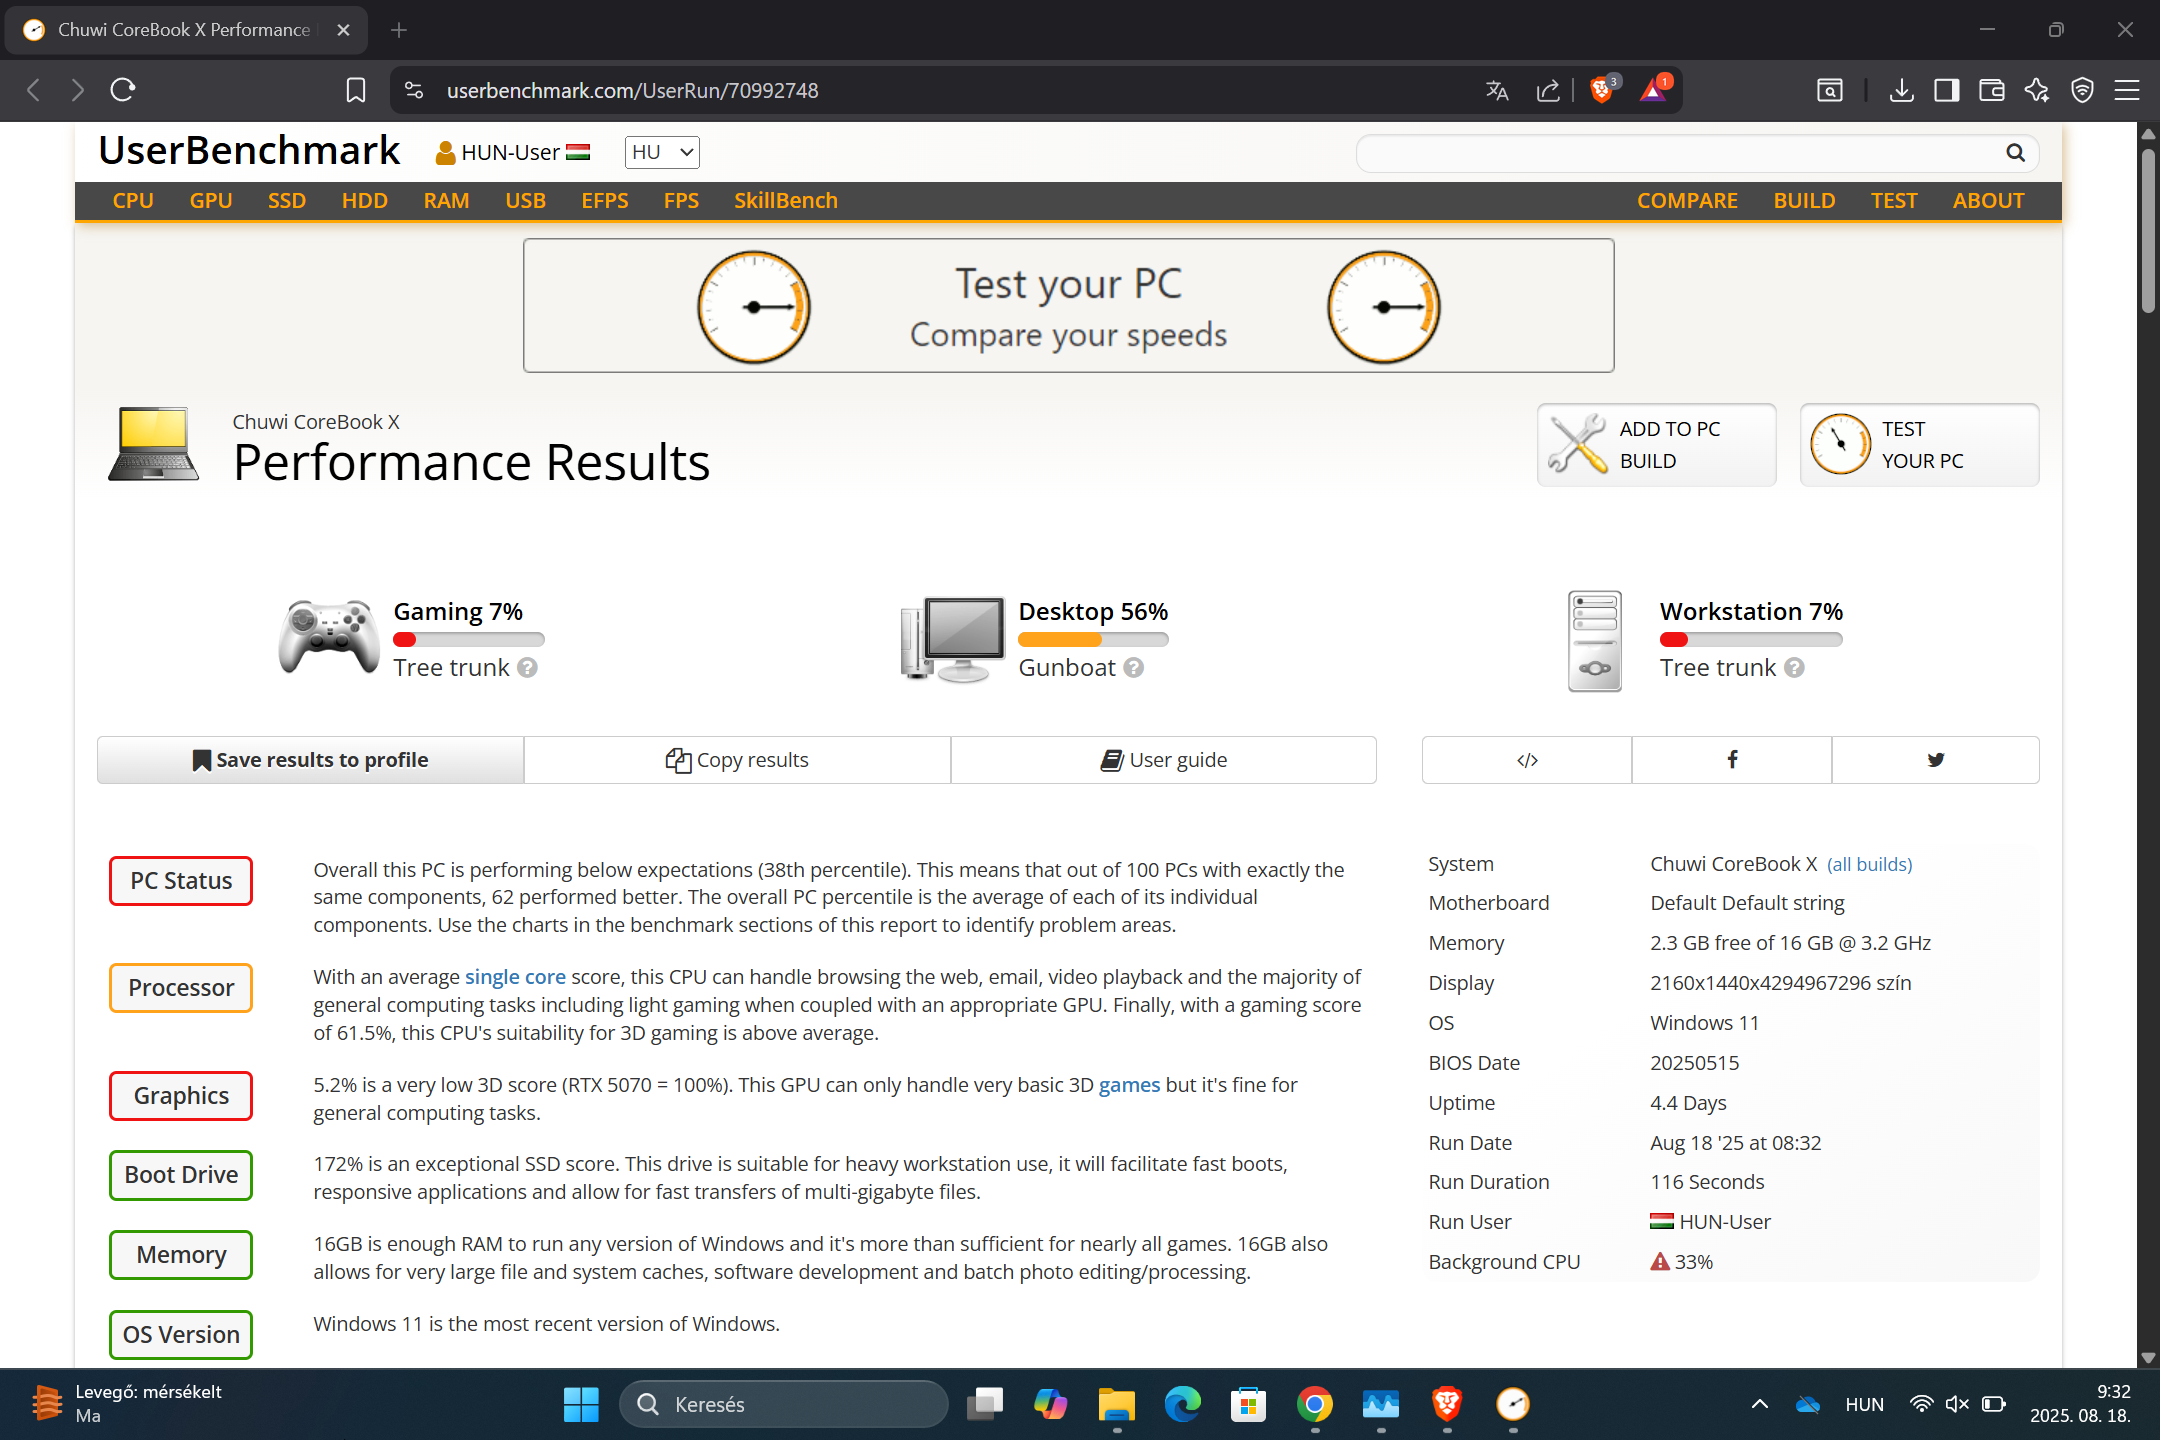Click Save results to profile
Image resolution: width=2160 pixels, height=1440 pixels.
coord(310,760)
